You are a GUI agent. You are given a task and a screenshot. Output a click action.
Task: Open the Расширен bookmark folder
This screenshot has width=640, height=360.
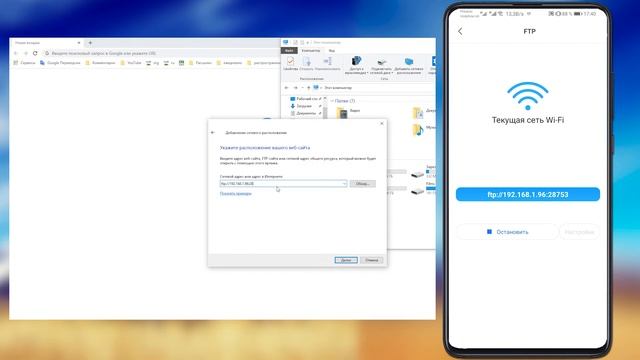click(200, 63)
